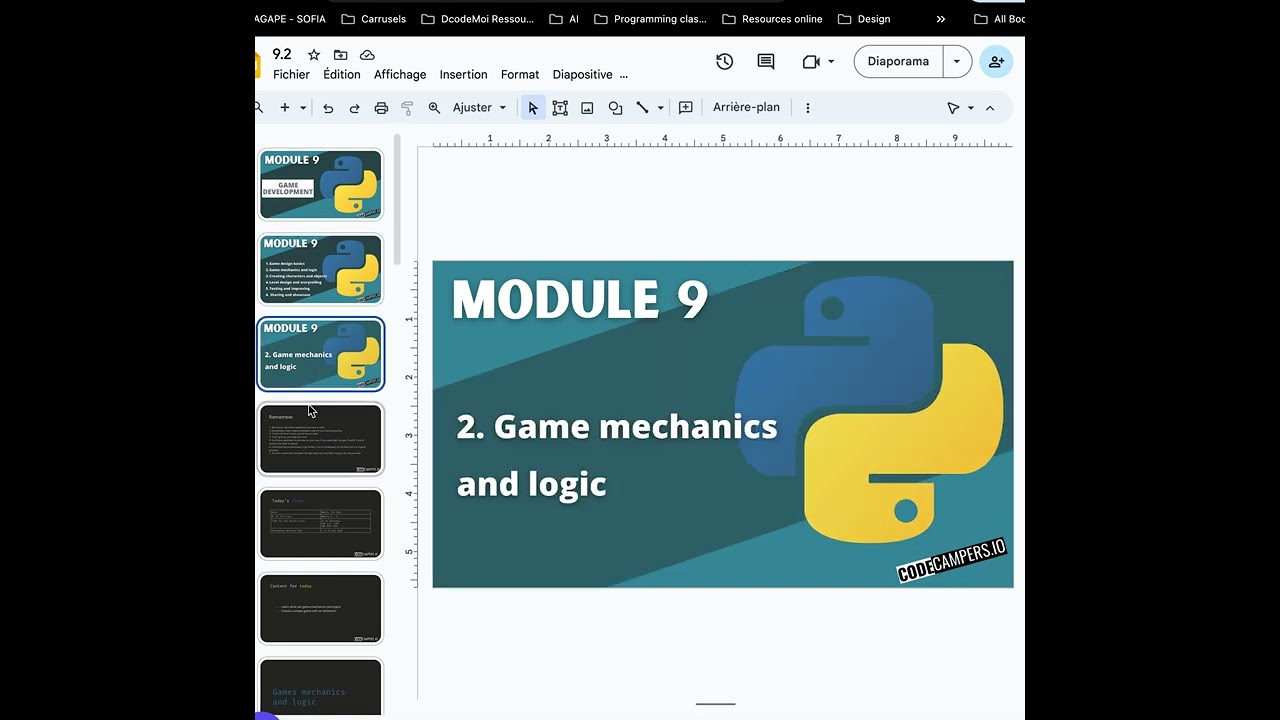The height and width of the screenshot is (720, 1280).
Task: Add a comment from the toolbar
Action: point(686,108)
